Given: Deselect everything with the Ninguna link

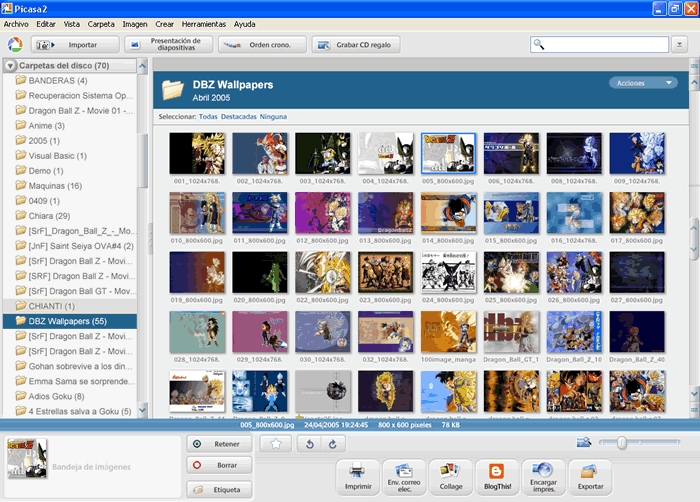Looking at the screenshot, I should [273, 117].
